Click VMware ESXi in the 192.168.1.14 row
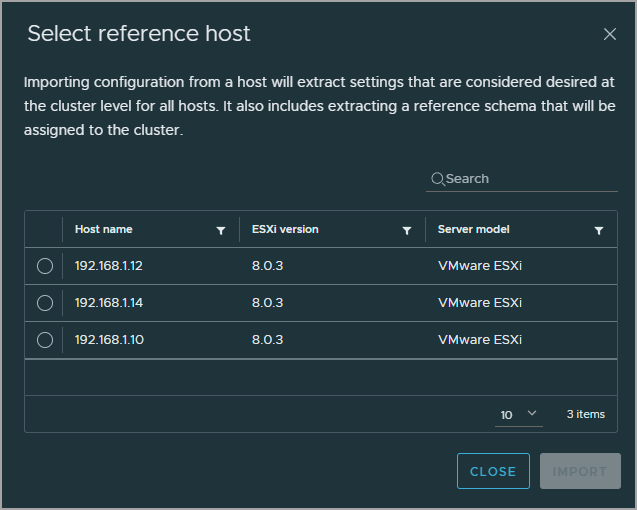 (480, 303)
